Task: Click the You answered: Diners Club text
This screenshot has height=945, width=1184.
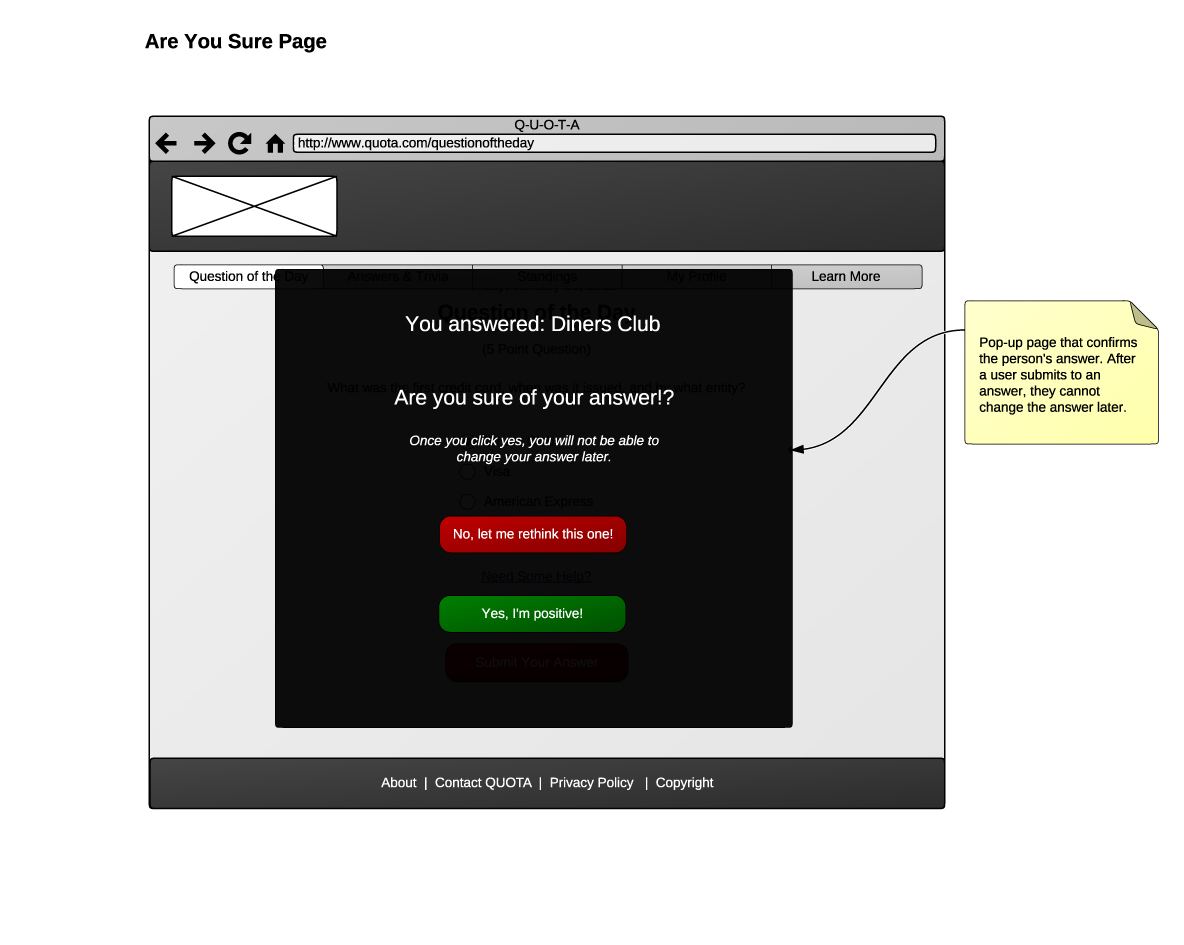Action: [x=533, y=324]
